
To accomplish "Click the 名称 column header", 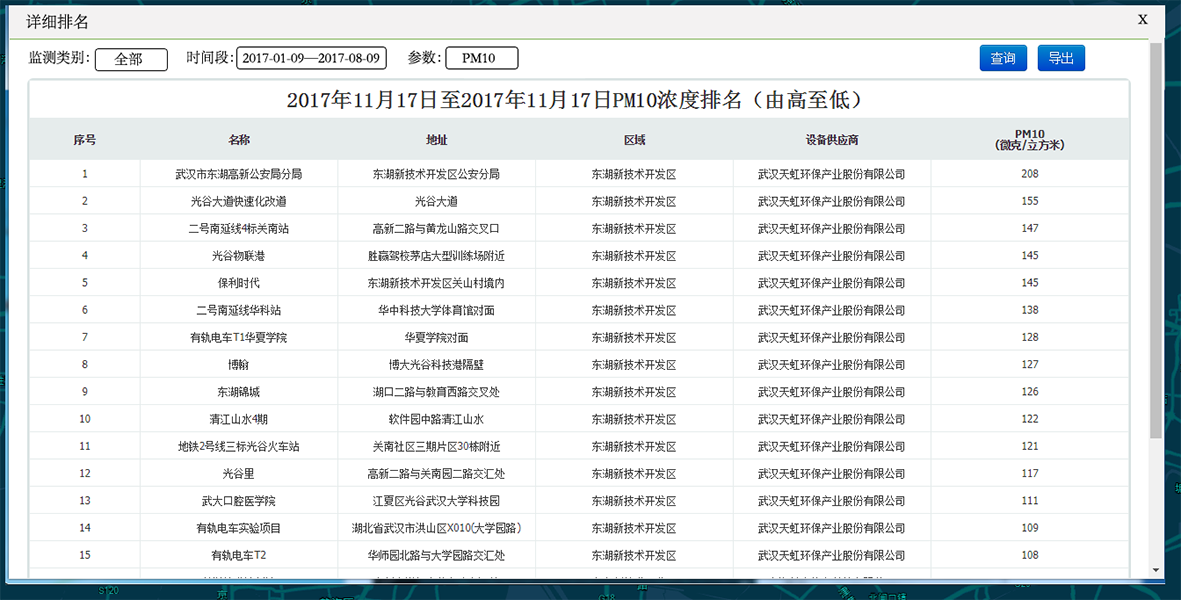I will (x=238, y=140).
